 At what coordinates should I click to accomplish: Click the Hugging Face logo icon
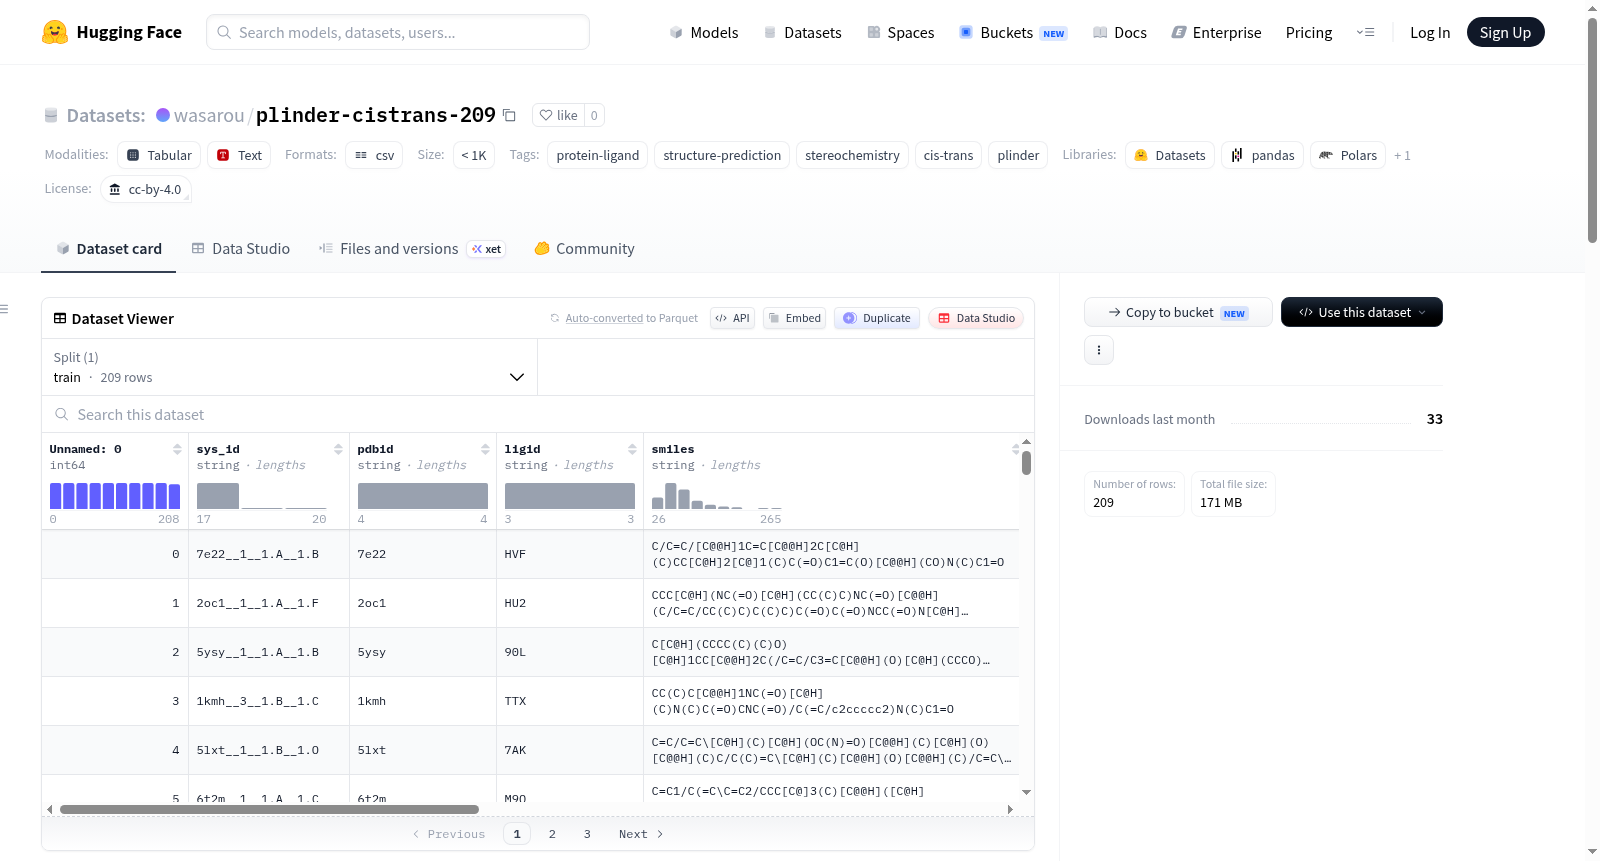pyautogui.click(x=55, y=32)
